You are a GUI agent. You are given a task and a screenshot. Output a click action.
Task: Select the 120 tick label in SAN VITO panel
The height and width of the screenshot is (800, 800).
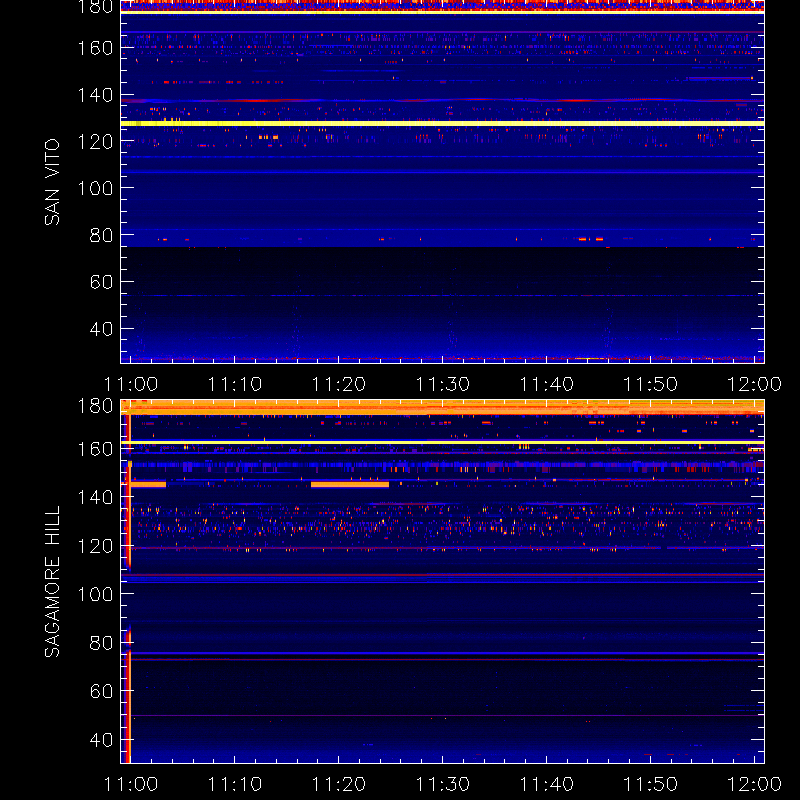coord(95,141)
